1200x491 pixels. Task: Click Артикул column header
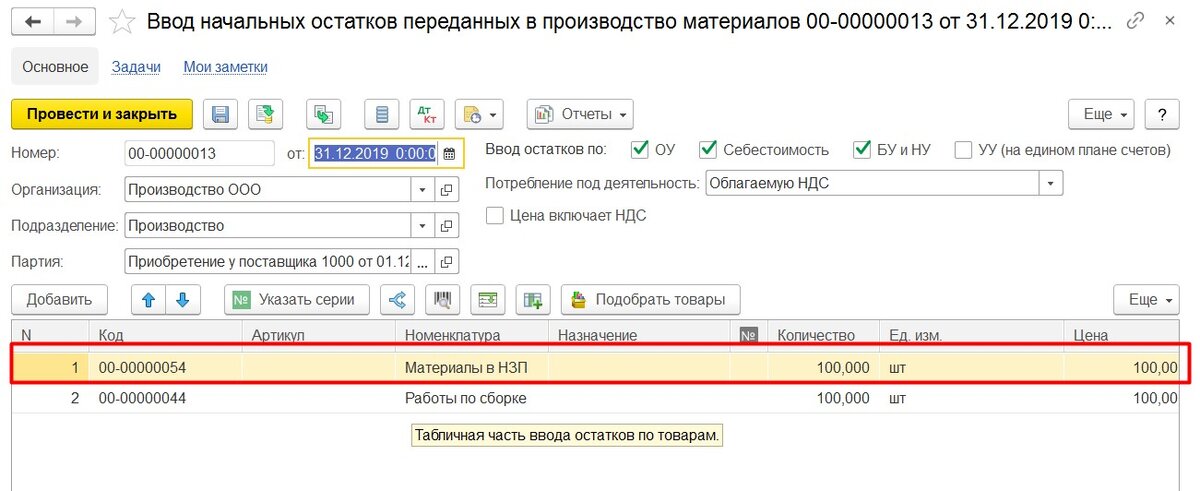coord(319,335)
